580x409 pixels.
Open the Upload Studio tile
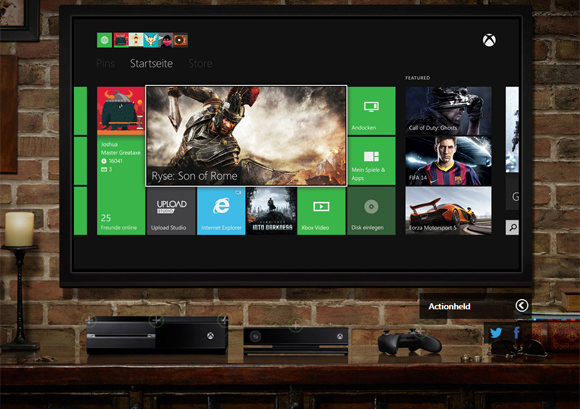(x=171, y=211)
